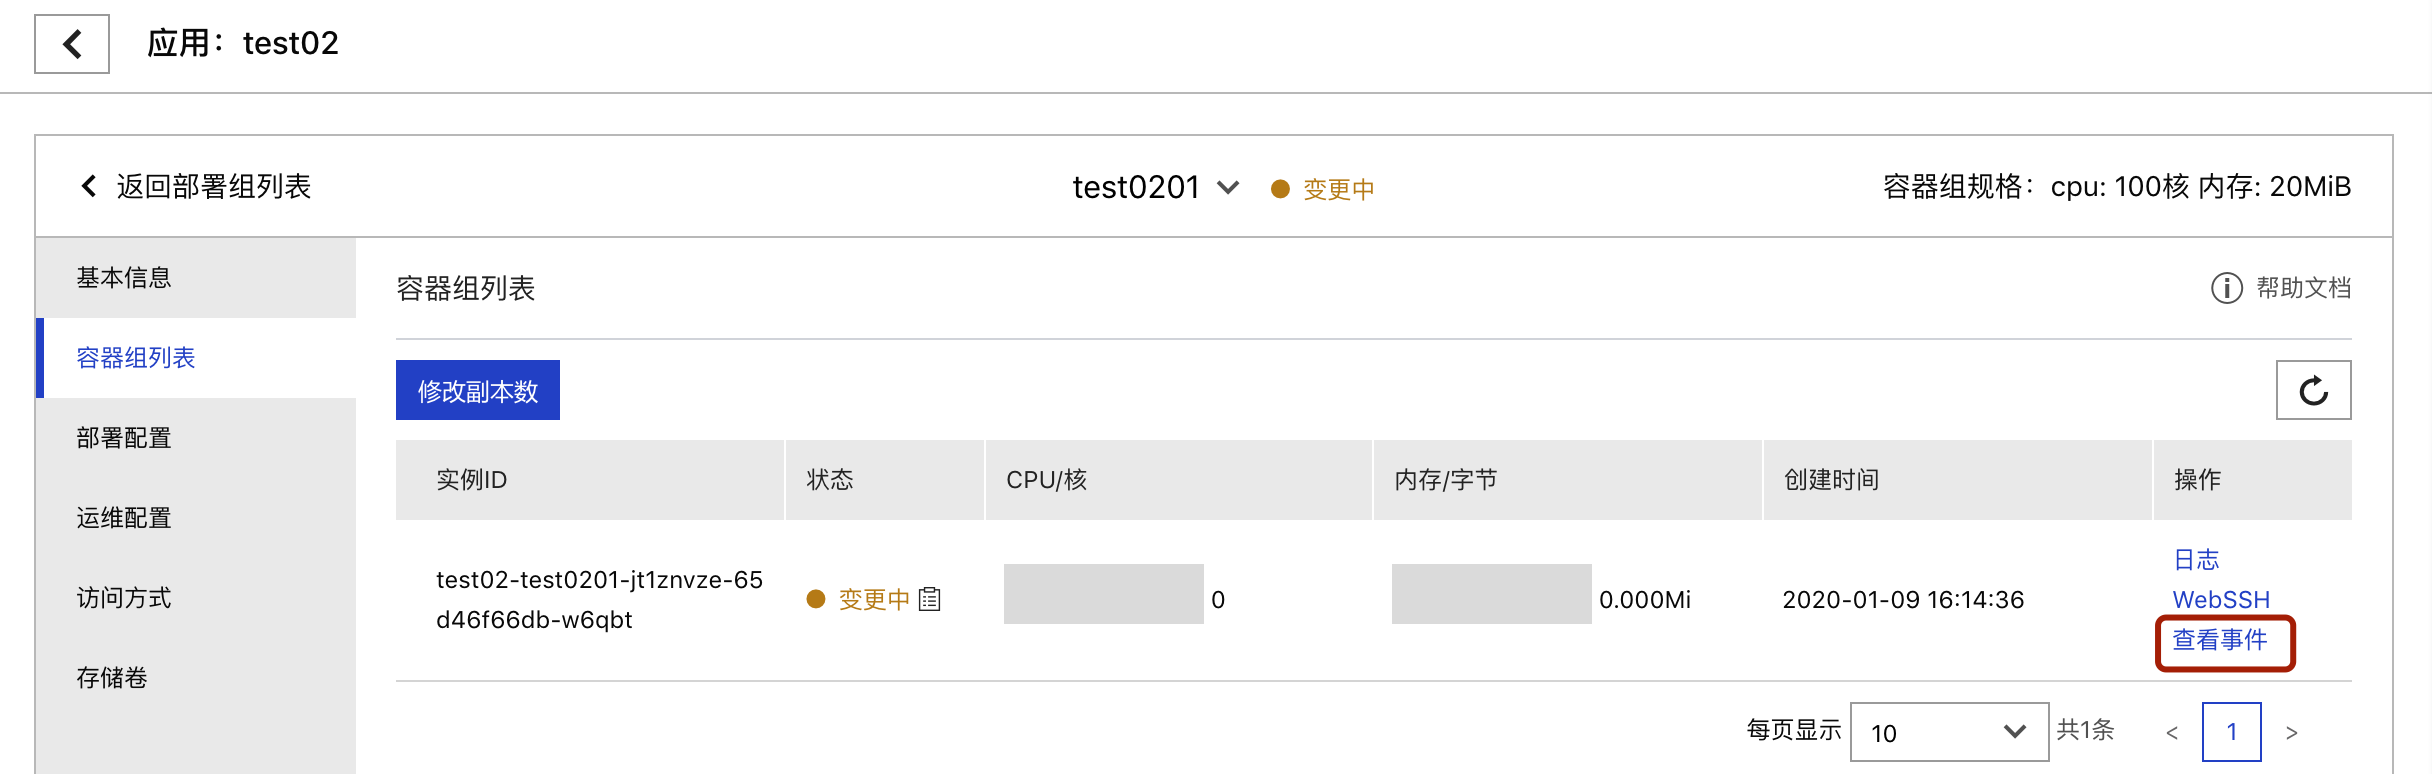This screenshot has width=2432, height=774.
Task: Click the refresh icon button
Action: pyautogui.click(x=2313, y=390)
